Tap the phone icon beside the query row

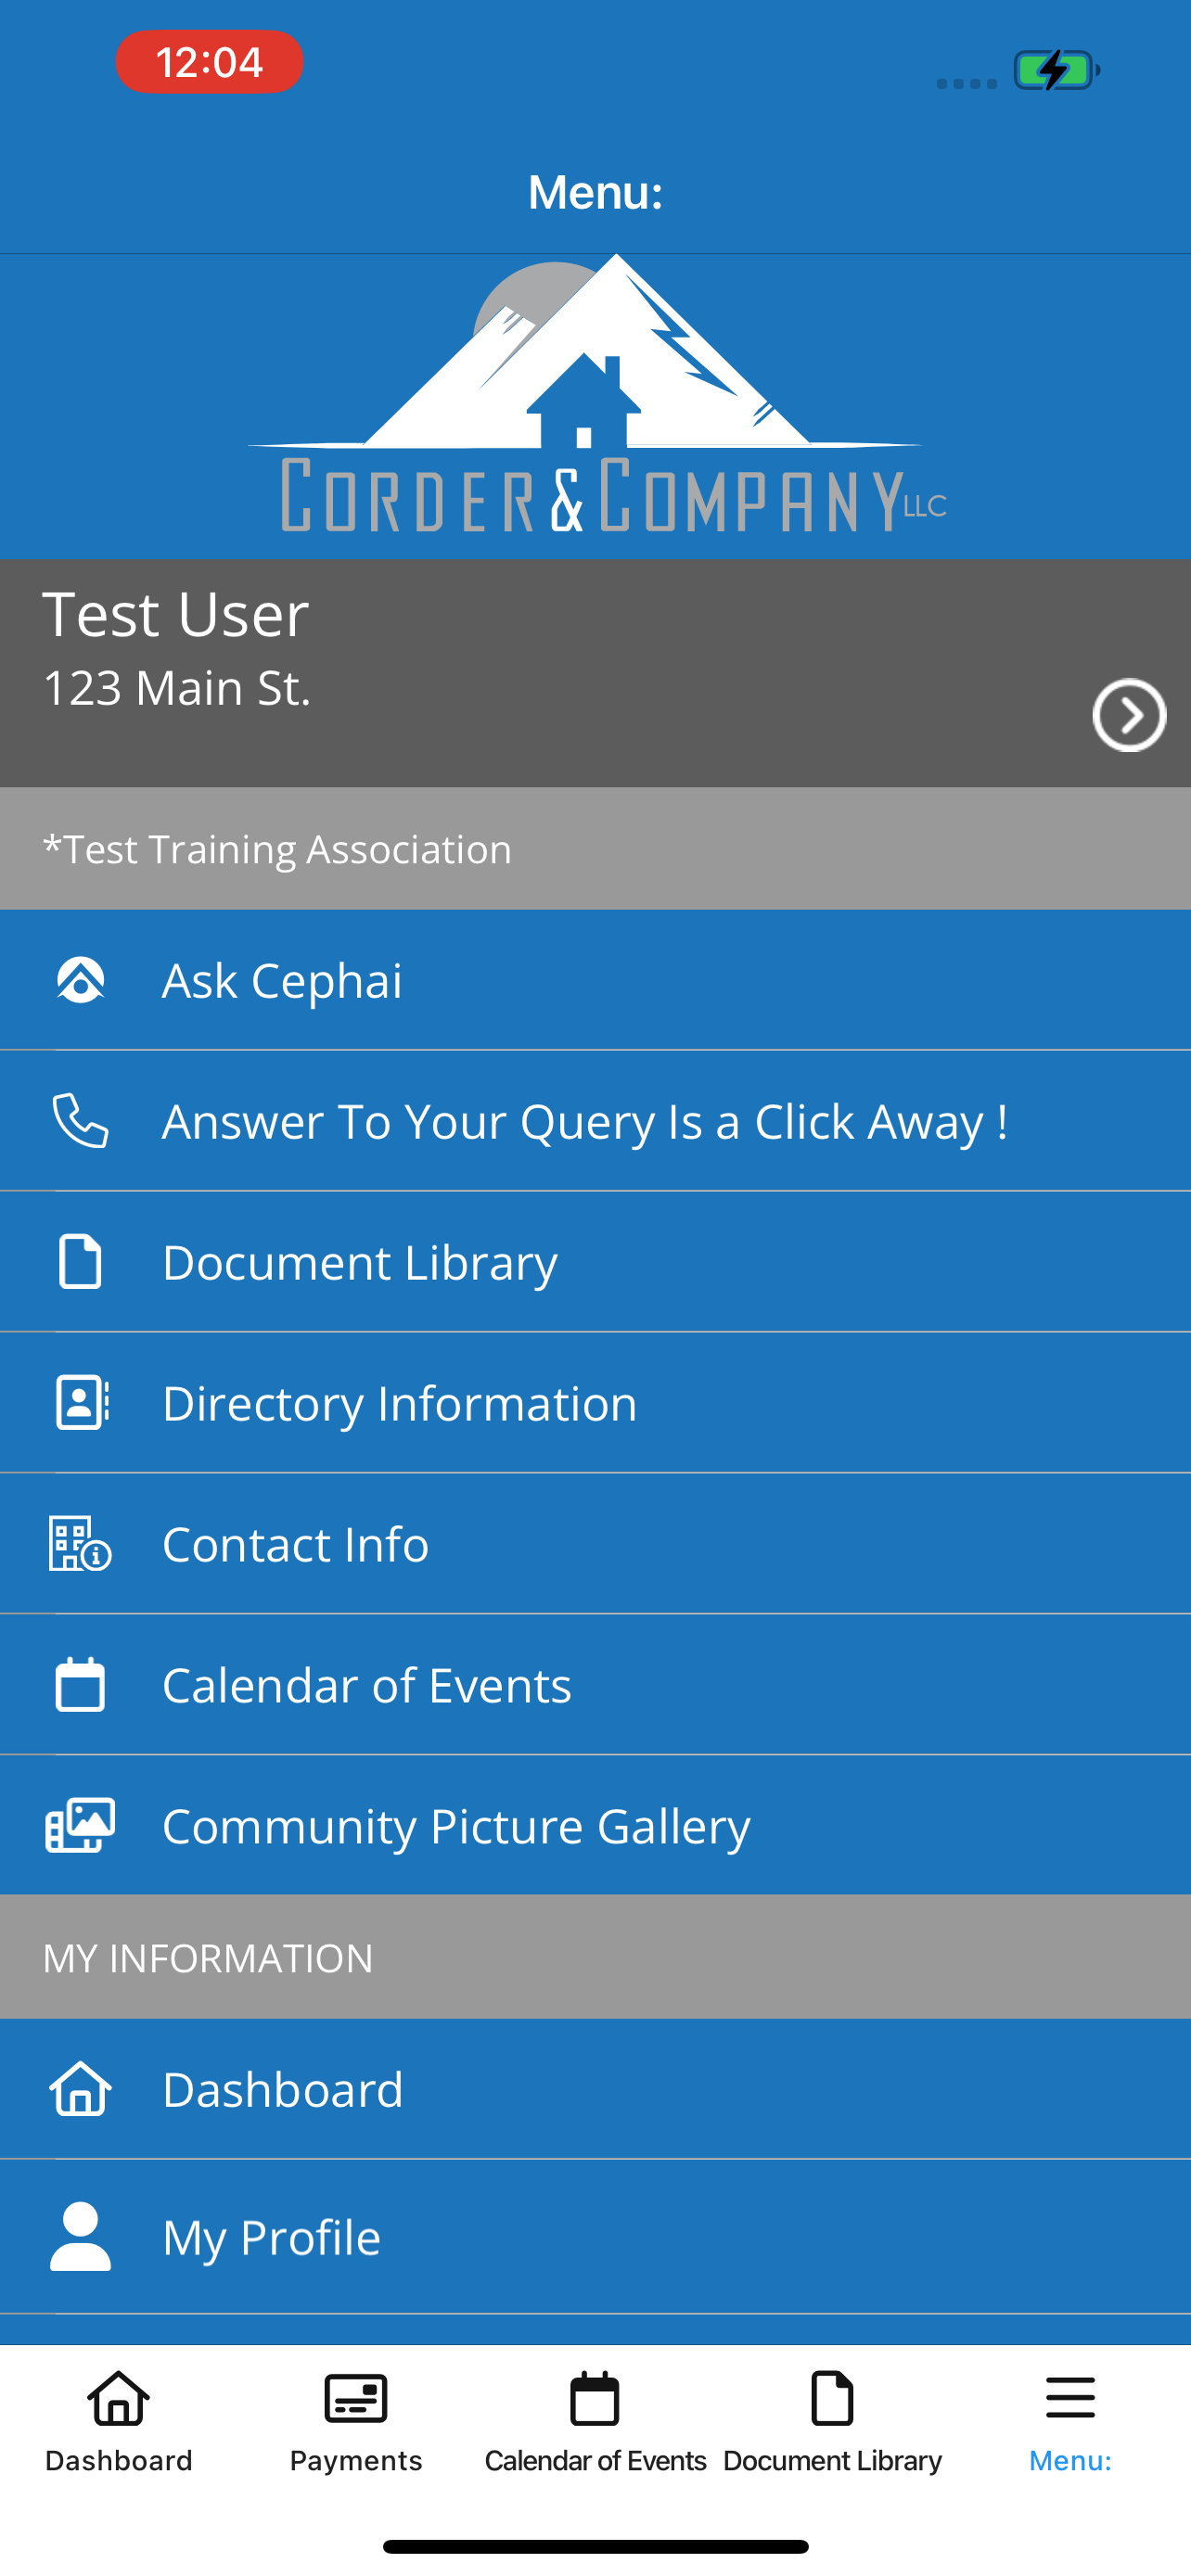[x=80, y=1120]
